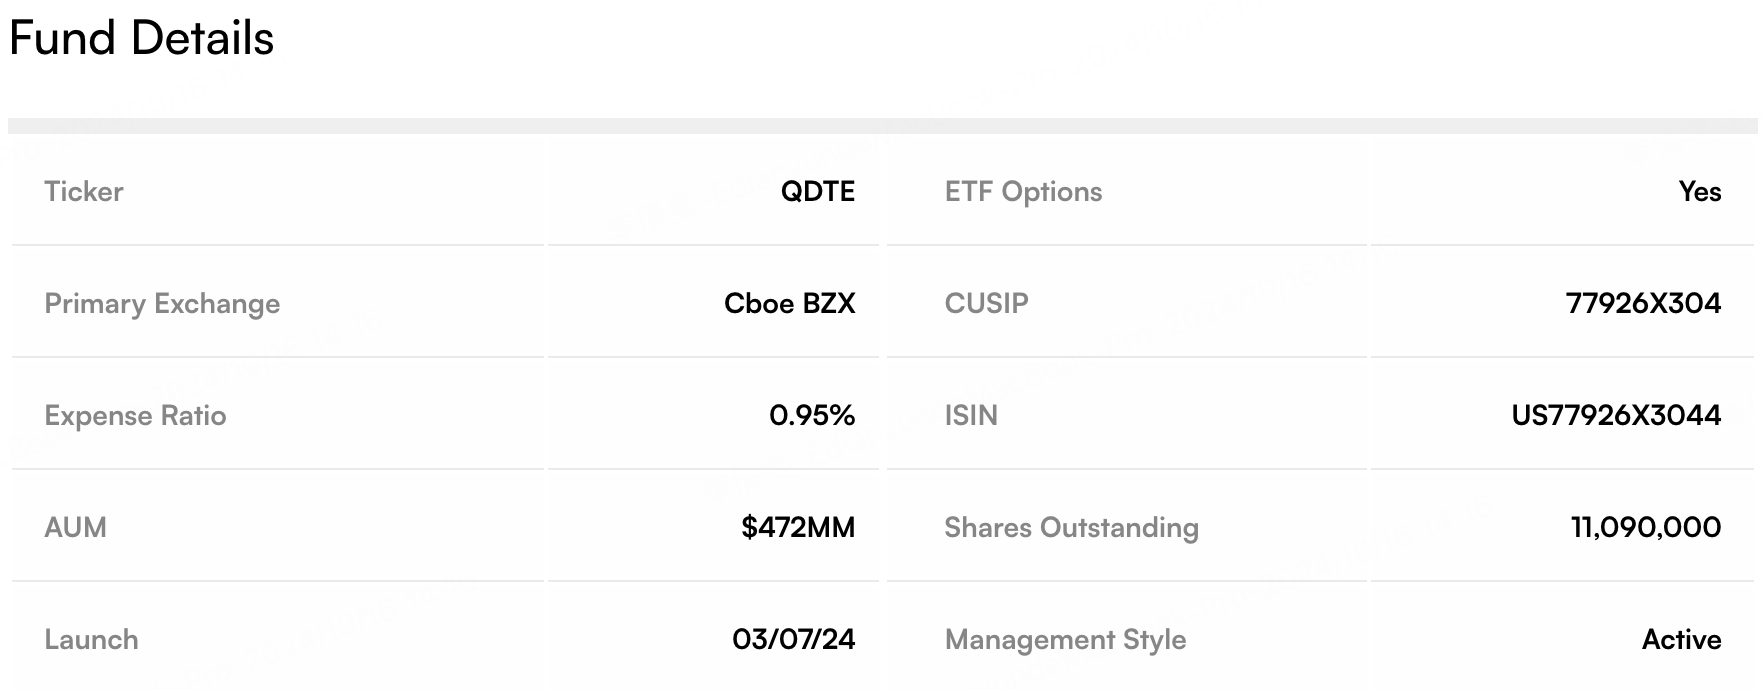Click the Primary Exchange label

click(x=162, y=304)
